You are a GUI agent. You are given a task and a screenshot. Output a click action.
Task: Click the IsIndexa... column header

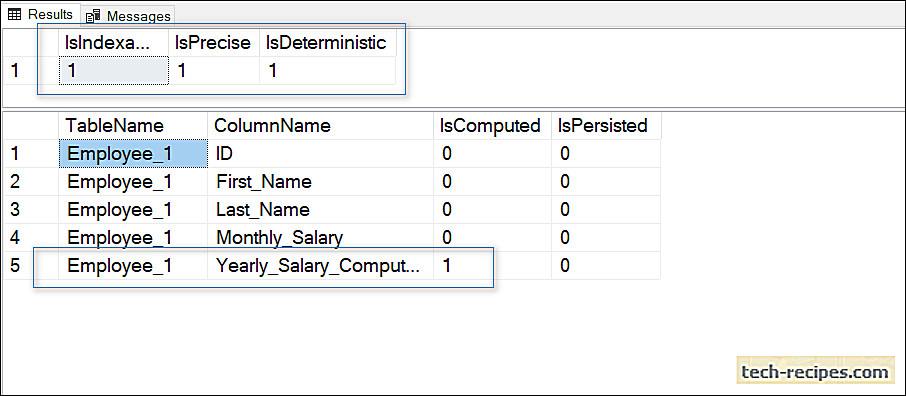(114, 43)
